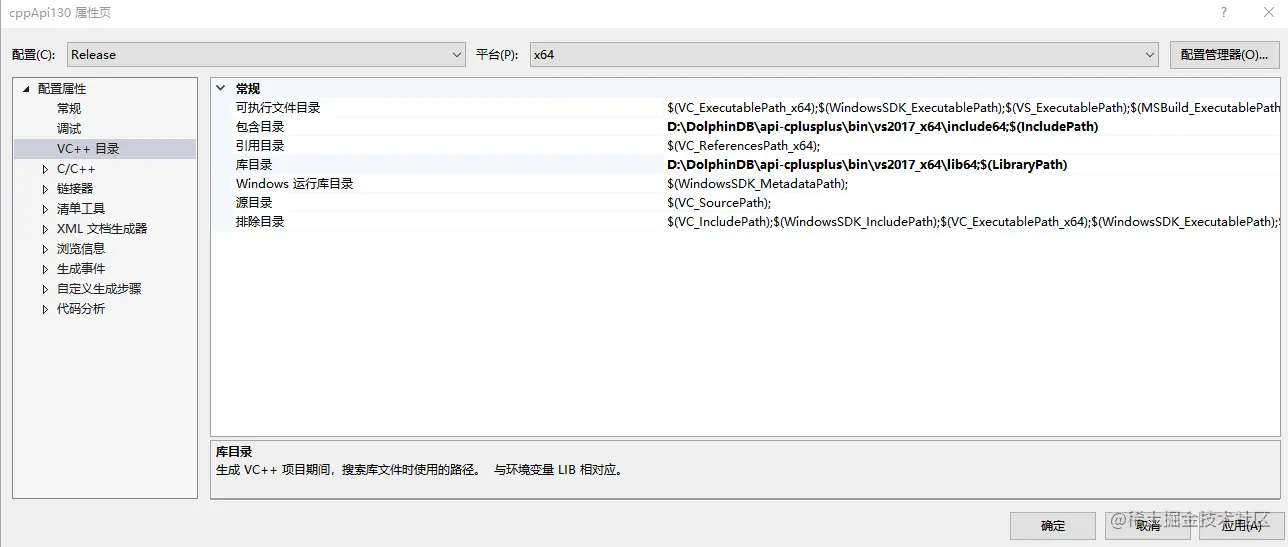Select the 引用目录 property row
Image resolution: width=1288 pixels, height=547 pixels.
pyautogui.click(x=745, y=146)
